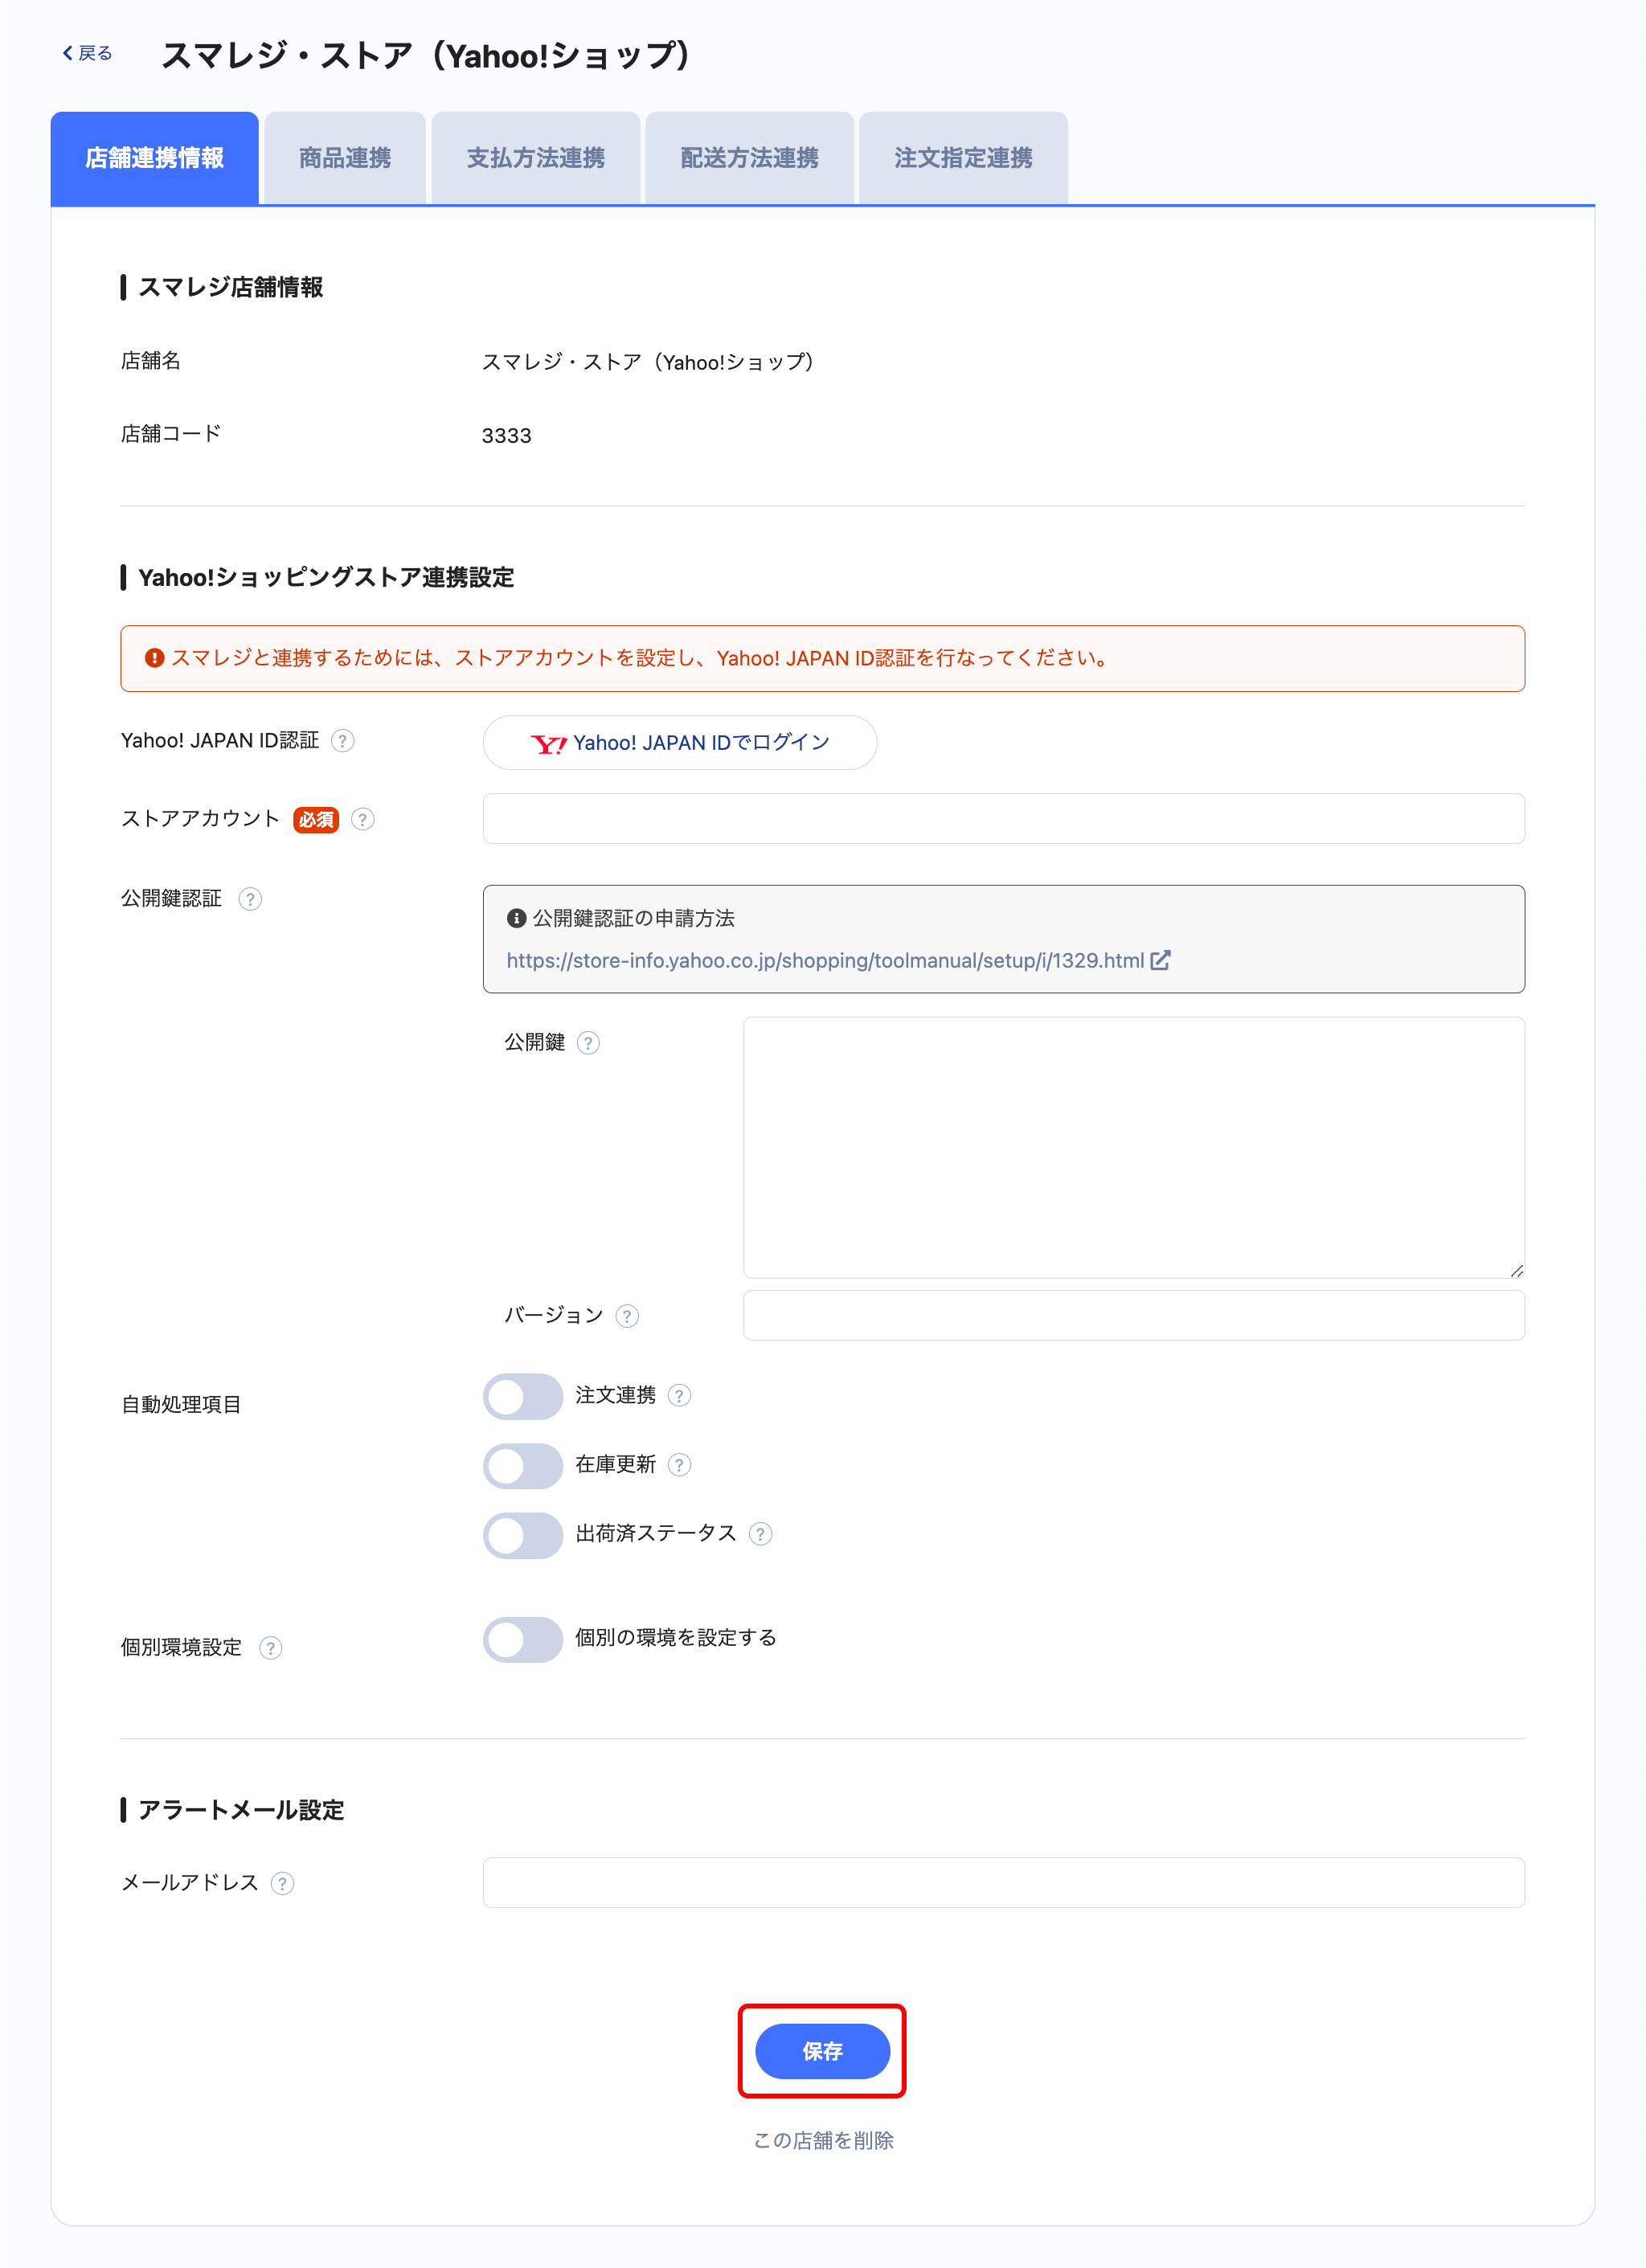Turn on the 在庫更新 toggle
The height and width of the screenshot is (2268, 1646).
(x=522, y=1465)
